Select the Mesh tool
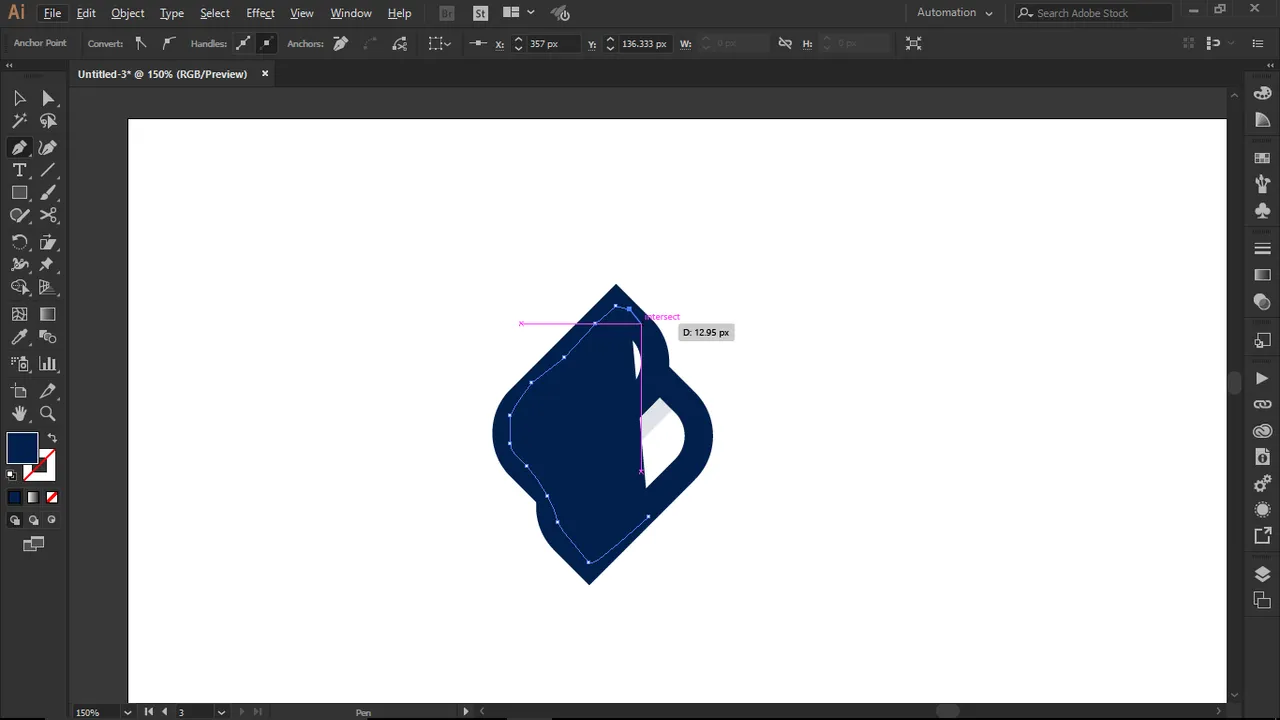1280x720 pixels. tap(19, 314)
